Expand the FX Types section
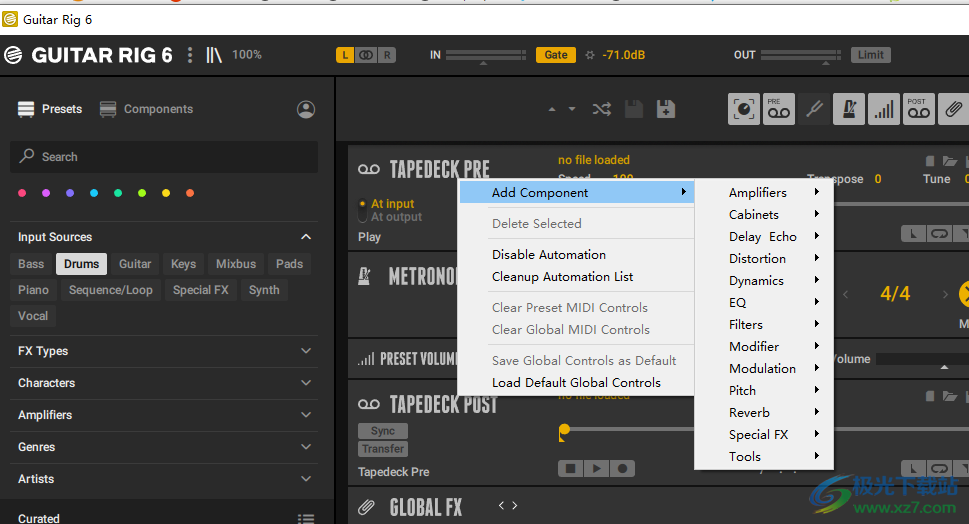969x524 pixels. coord(306,351)
